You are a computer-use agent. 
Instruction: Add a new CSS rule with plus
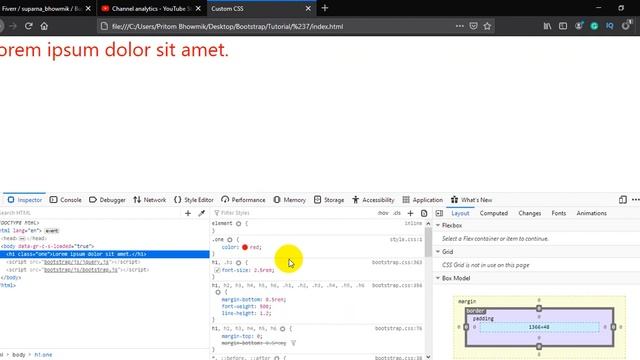[x=410, y=213]
